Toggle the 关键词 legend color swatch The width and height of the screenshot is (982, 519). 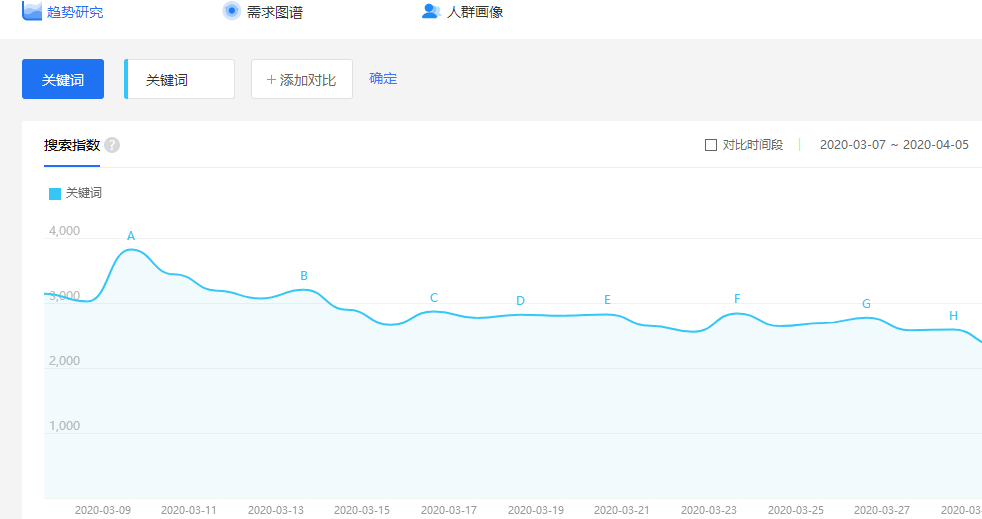click(x=55, y=193)
